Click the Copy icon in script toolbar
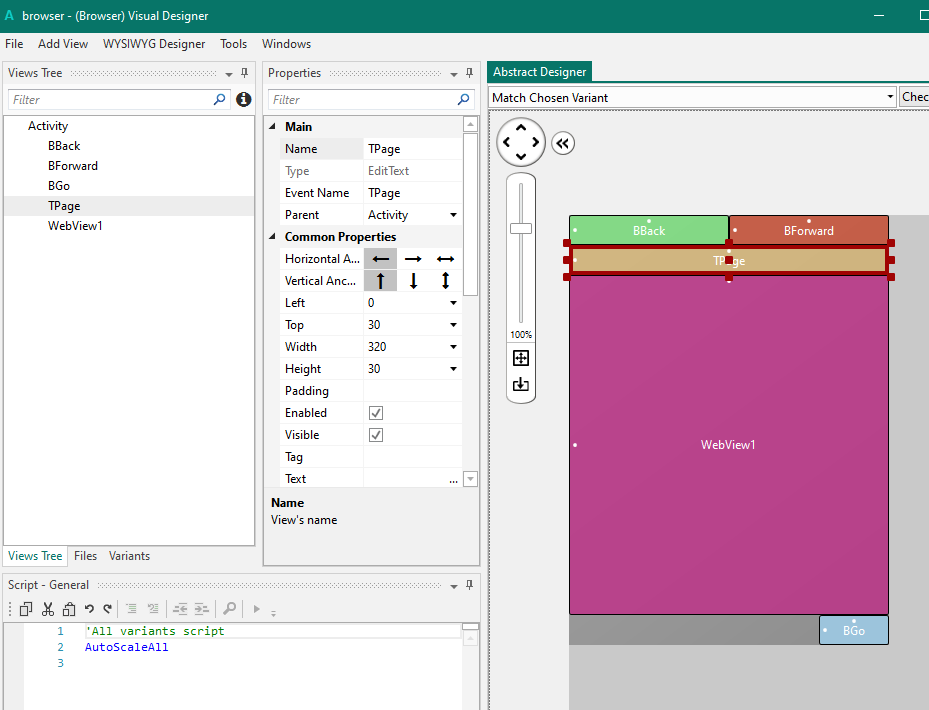This screenshot has height=710, width=929. (26, 608)
